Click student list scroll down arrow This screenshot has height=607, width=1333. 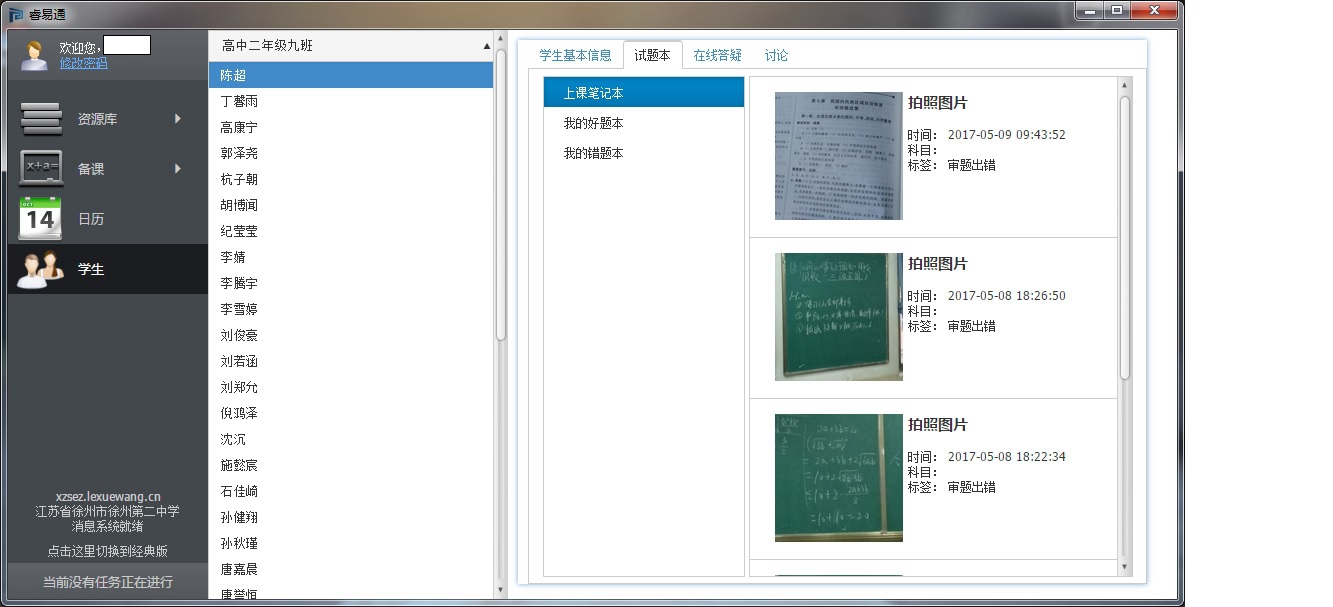501,591
